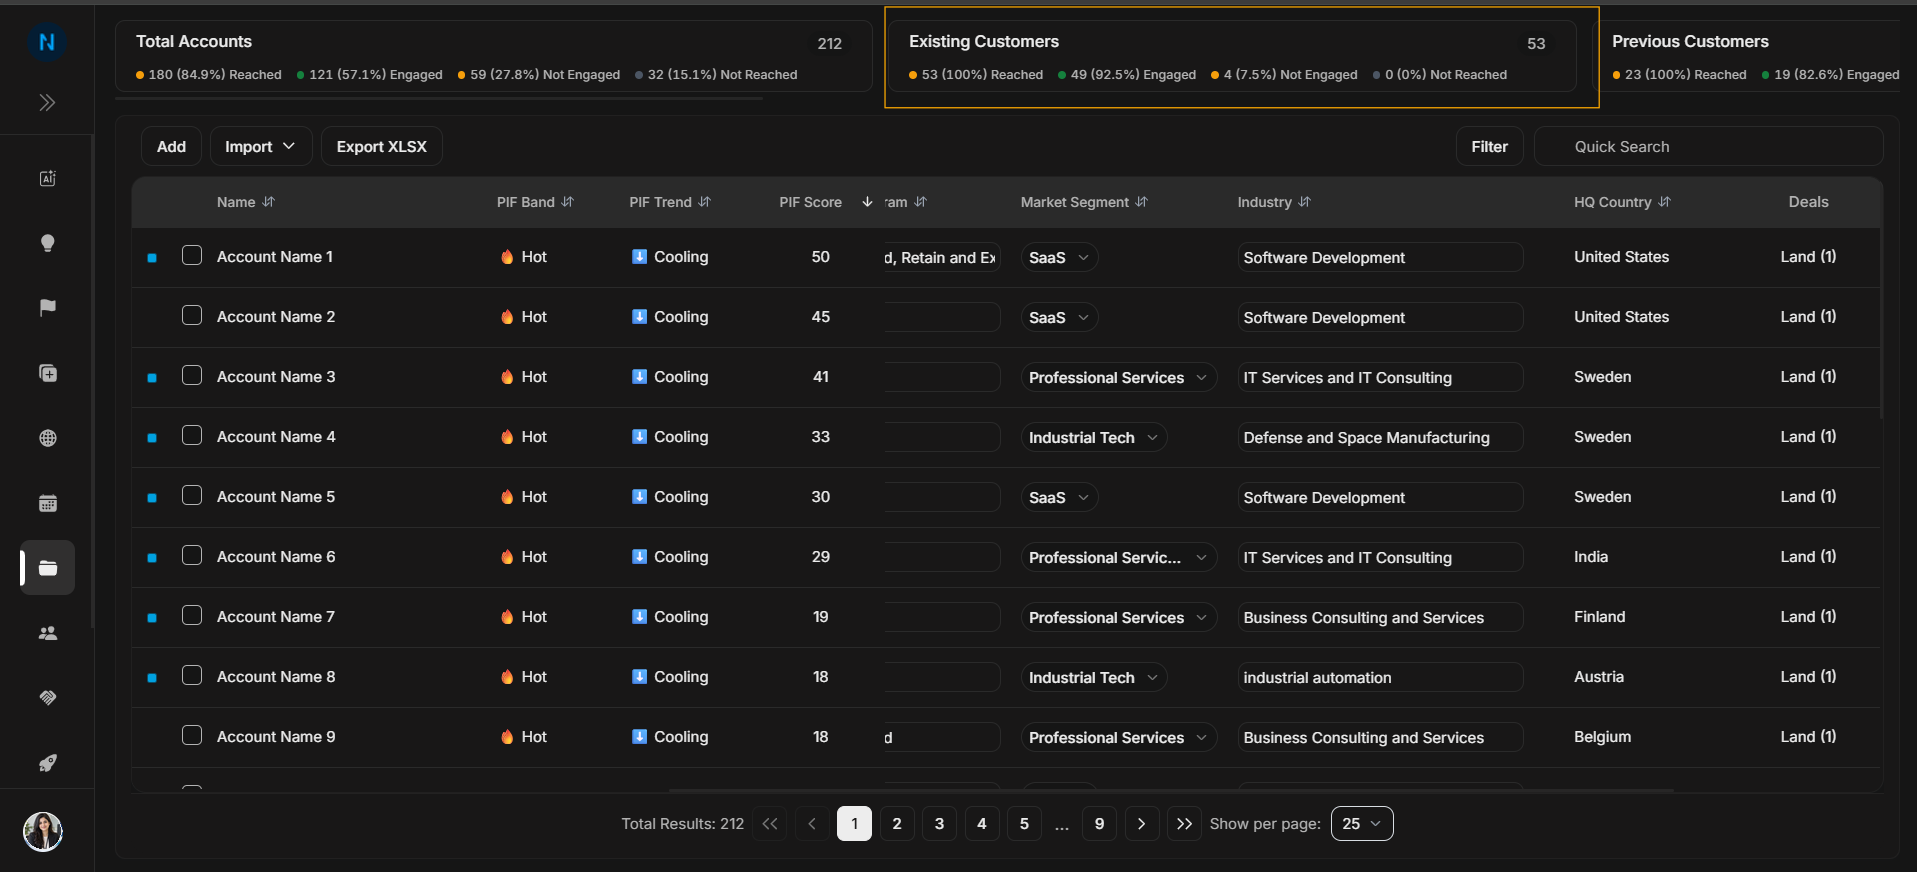Sort by PIF Trend column icon

(x=705, y=202)
